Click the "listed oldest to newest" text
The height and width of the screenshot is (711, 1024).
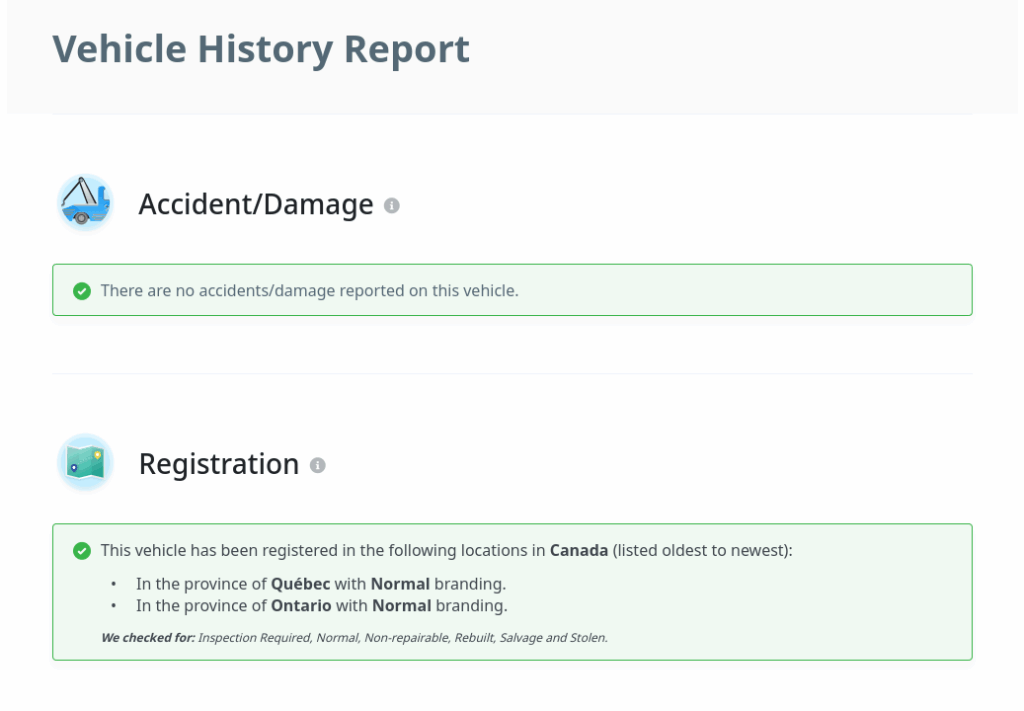pos(702,551)
